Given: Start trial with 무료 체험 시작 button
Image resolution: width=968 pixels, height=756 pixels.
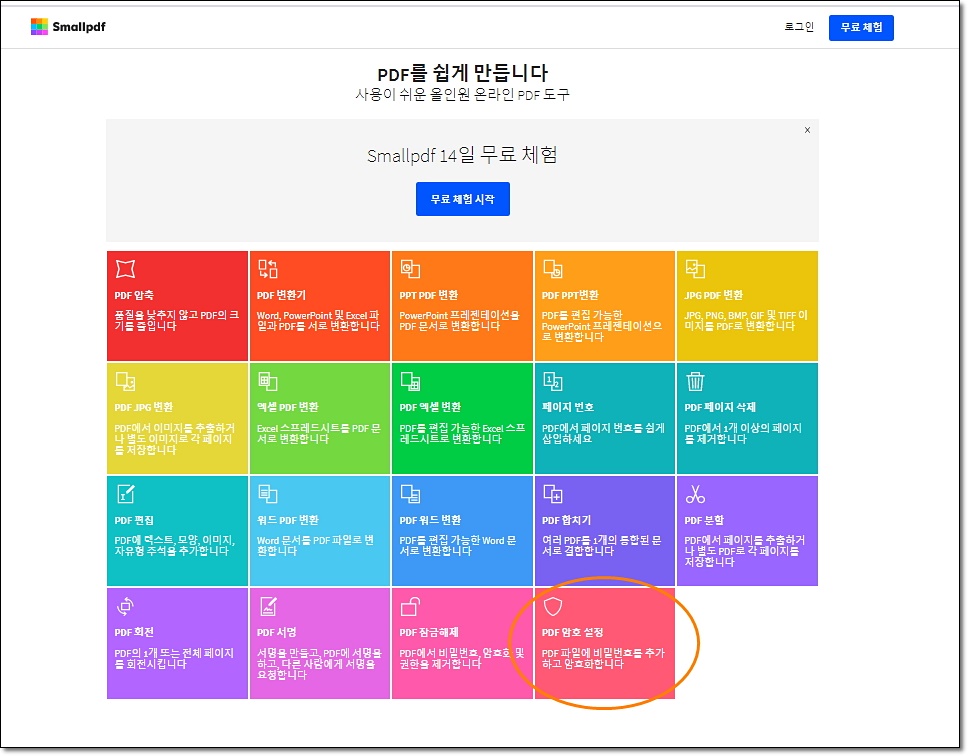Looking at the screenshot, I should point(462,199).
